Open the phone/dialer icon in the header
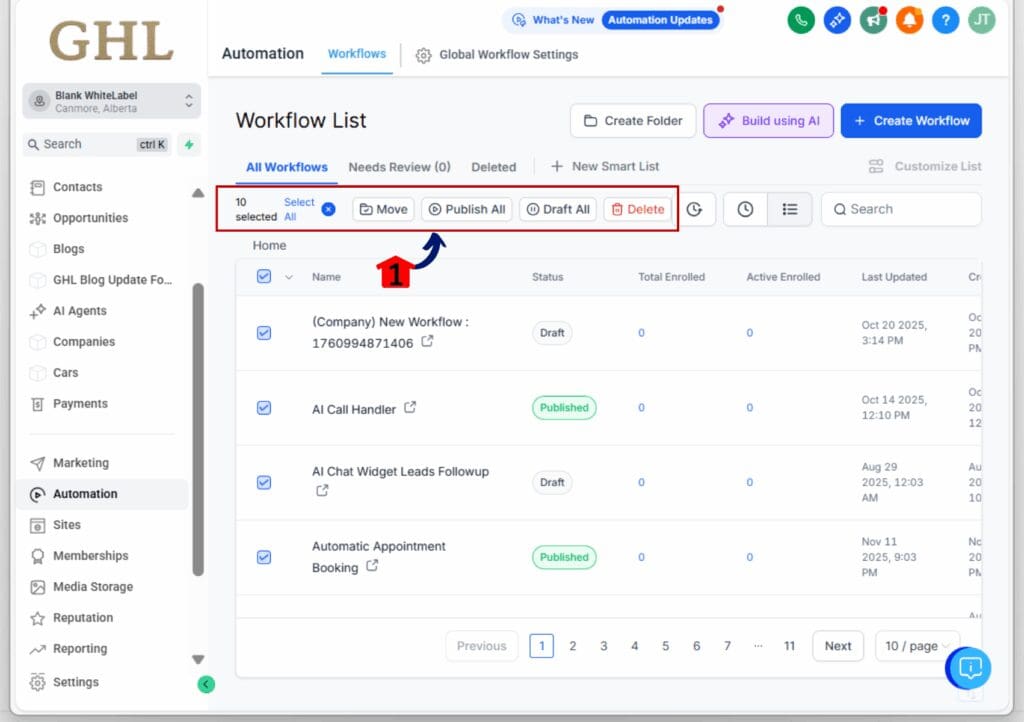 (x=801, y=20)
